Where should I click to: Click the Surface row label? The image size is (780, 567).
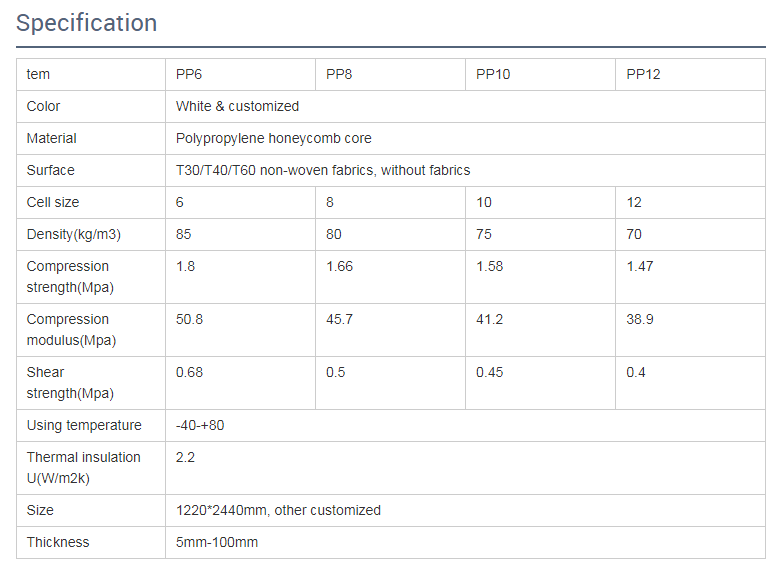50,170
